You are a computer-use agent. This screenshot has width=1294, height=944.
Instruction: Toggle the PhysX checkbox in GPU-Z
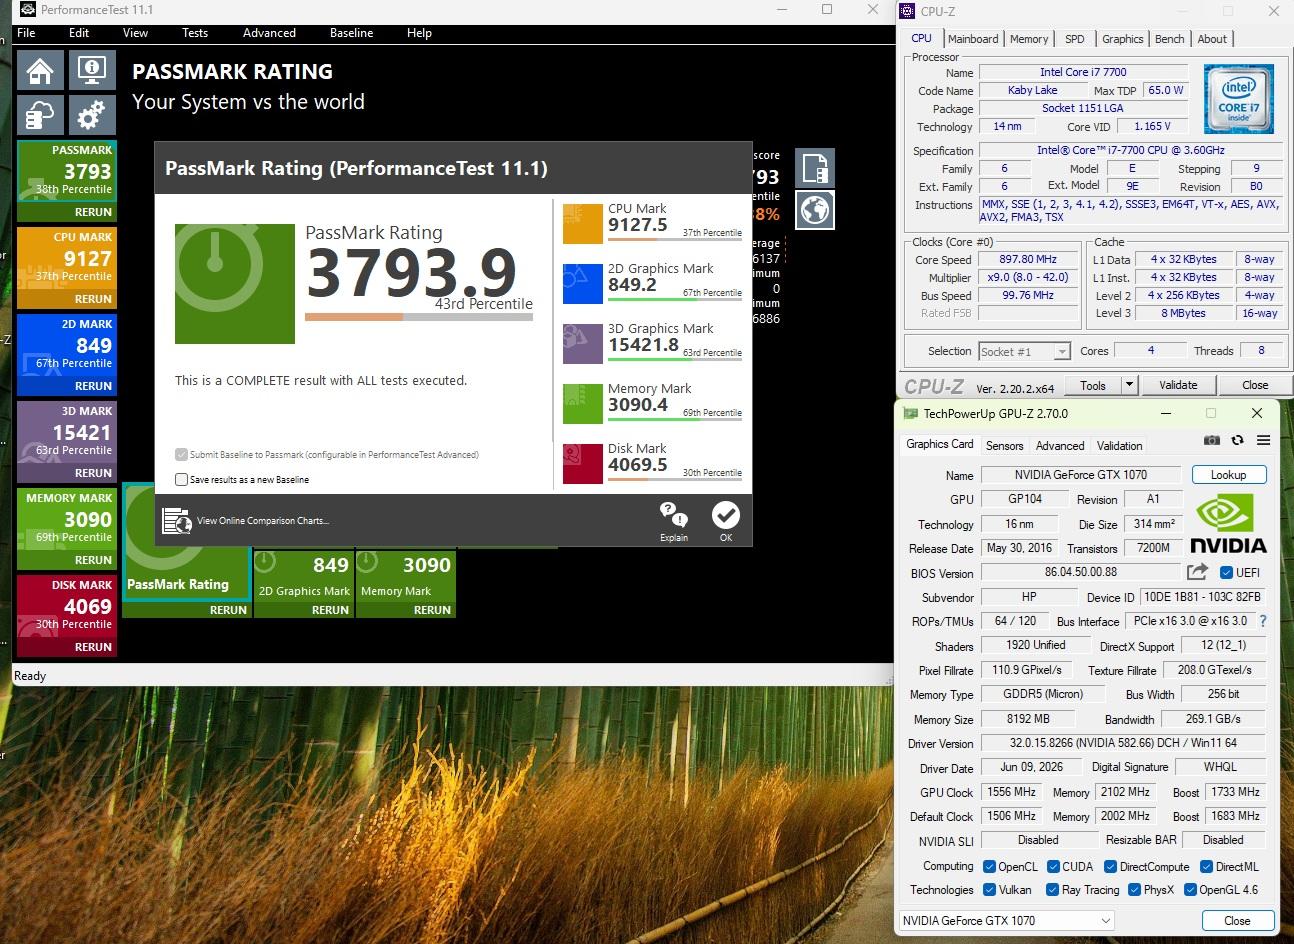tap(1134, 890)
